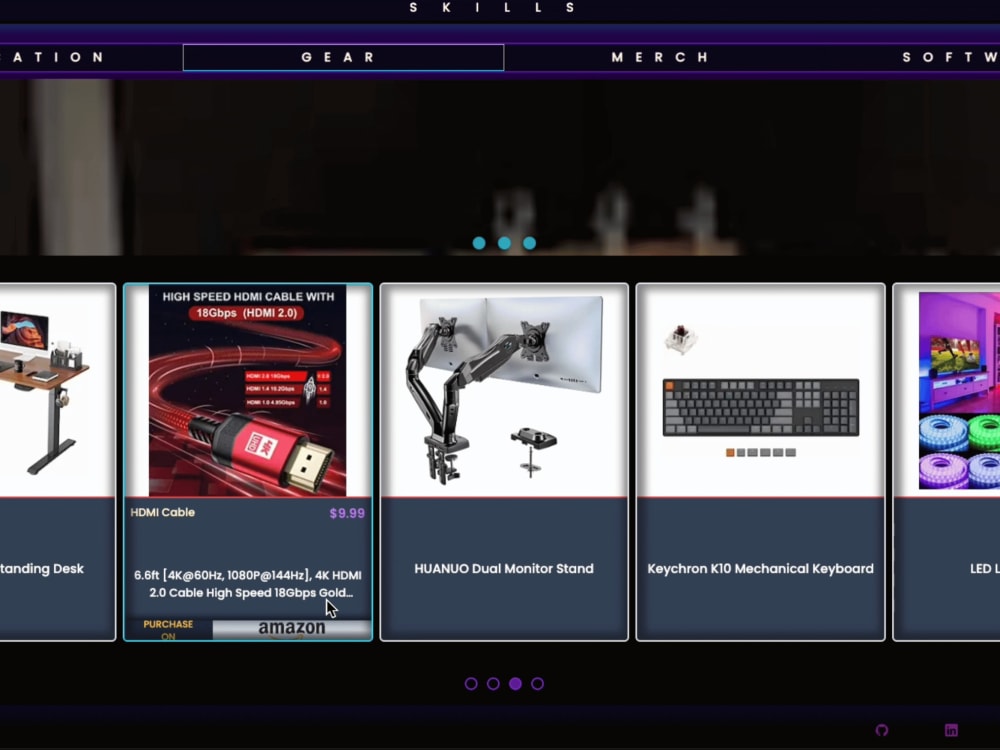Switch to the Merch tab
The height and width of the screenshot is (750, 1000).
660,57
